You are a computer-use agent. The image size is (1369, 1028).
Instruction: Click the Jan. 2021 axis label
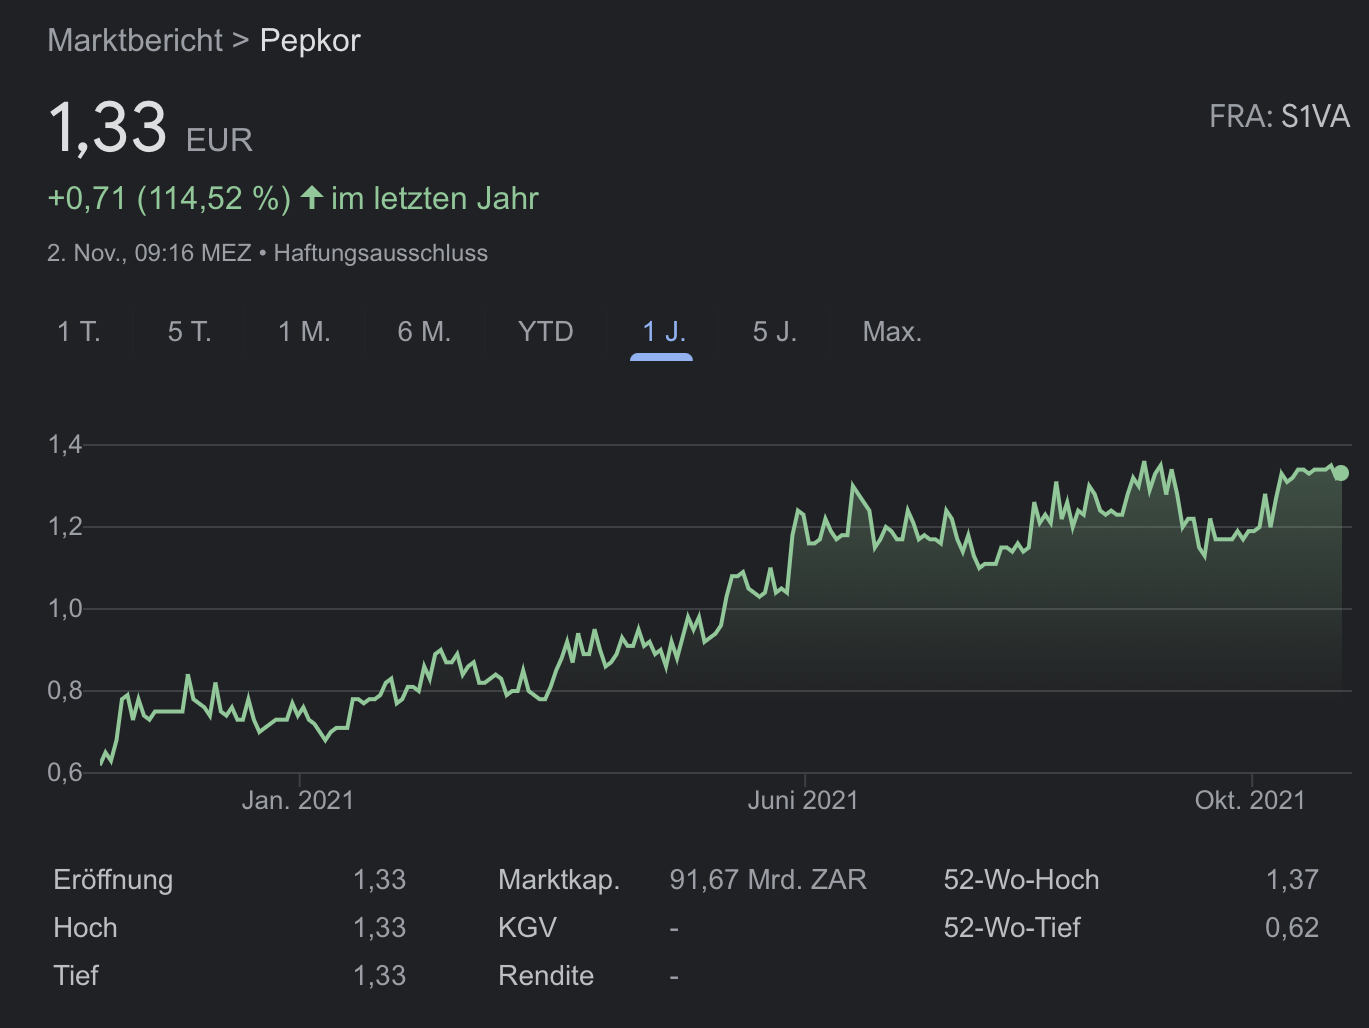pos(298,800)
